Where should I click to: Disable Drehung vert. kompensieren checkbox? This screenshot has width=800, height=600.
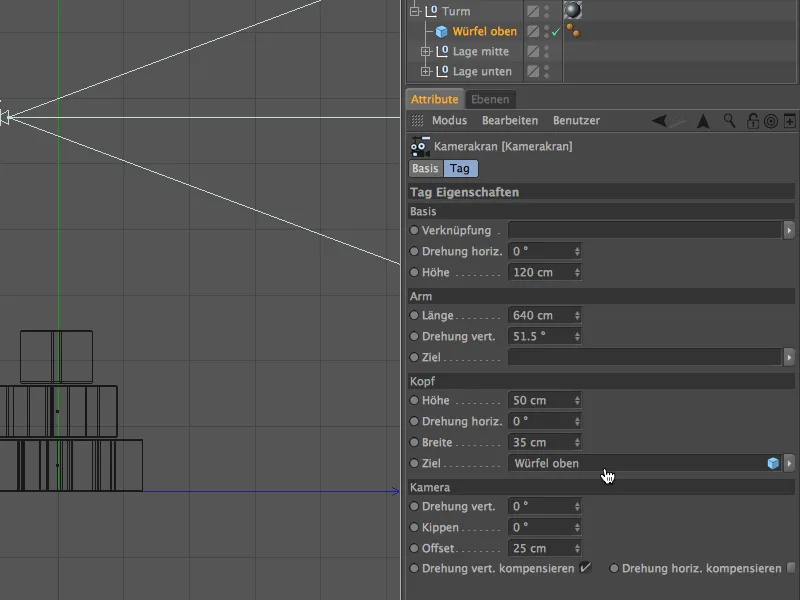(x=585, y=567)
